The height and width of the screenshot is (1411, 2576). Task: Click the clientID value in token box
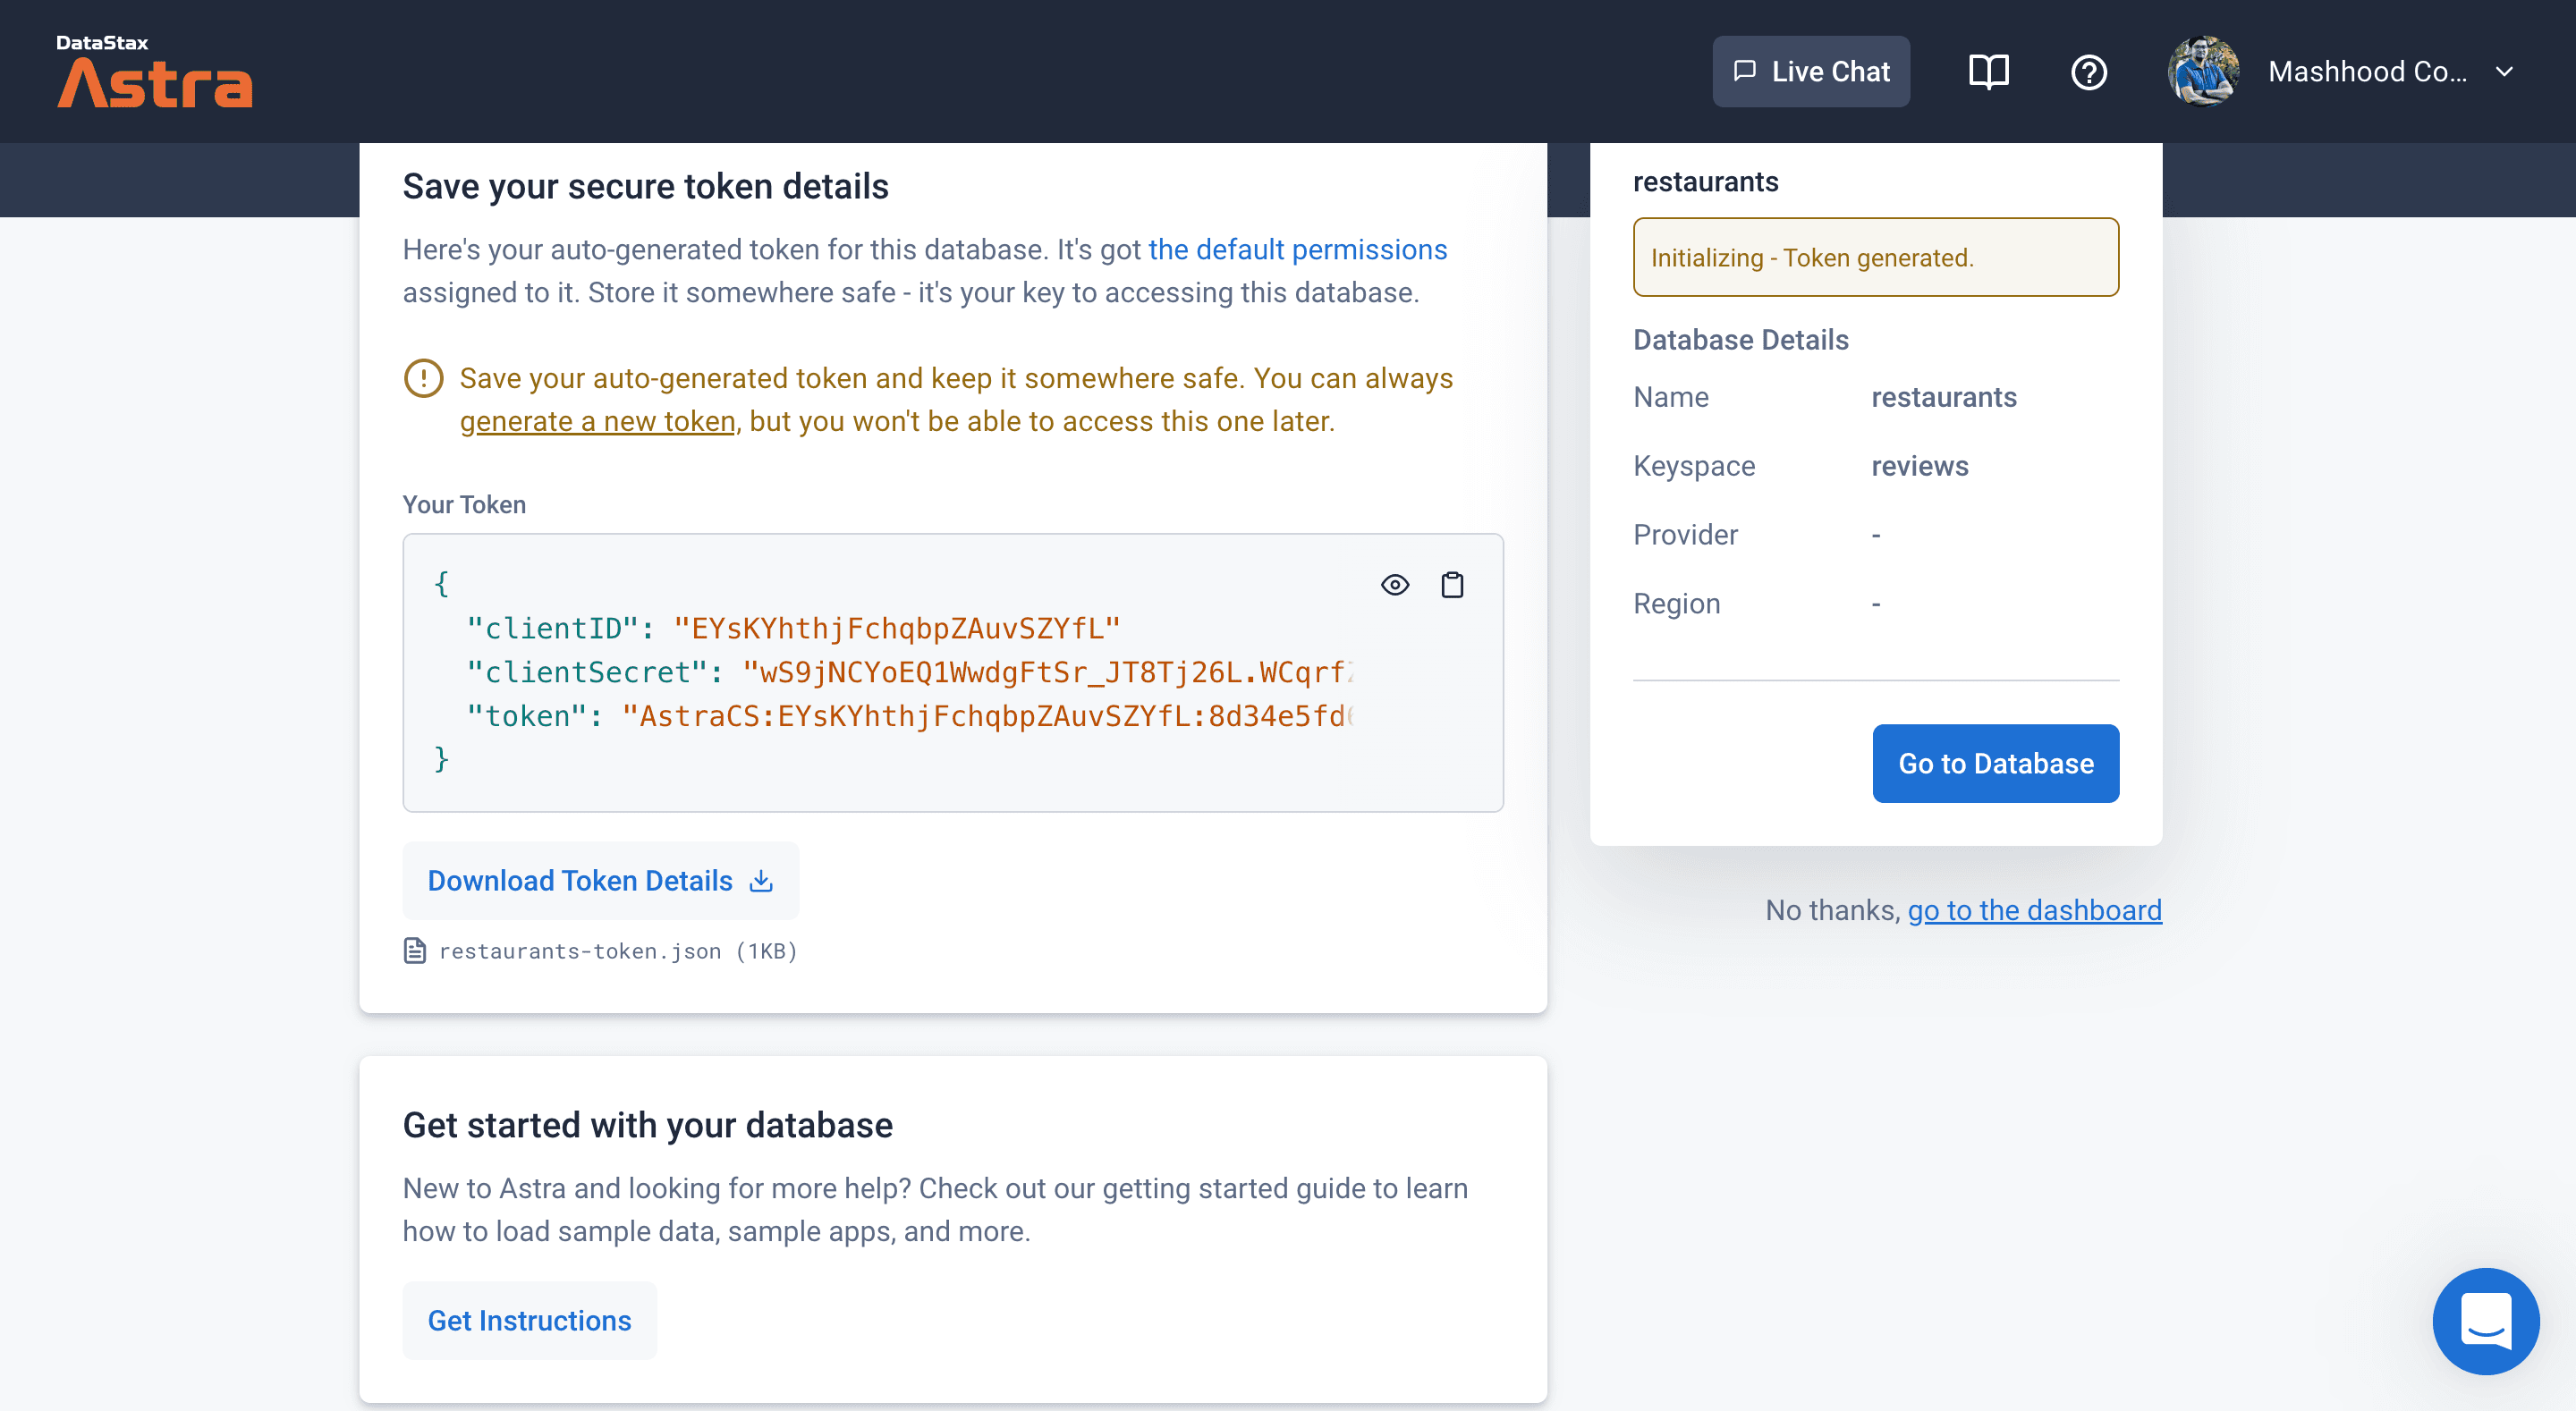897,628
